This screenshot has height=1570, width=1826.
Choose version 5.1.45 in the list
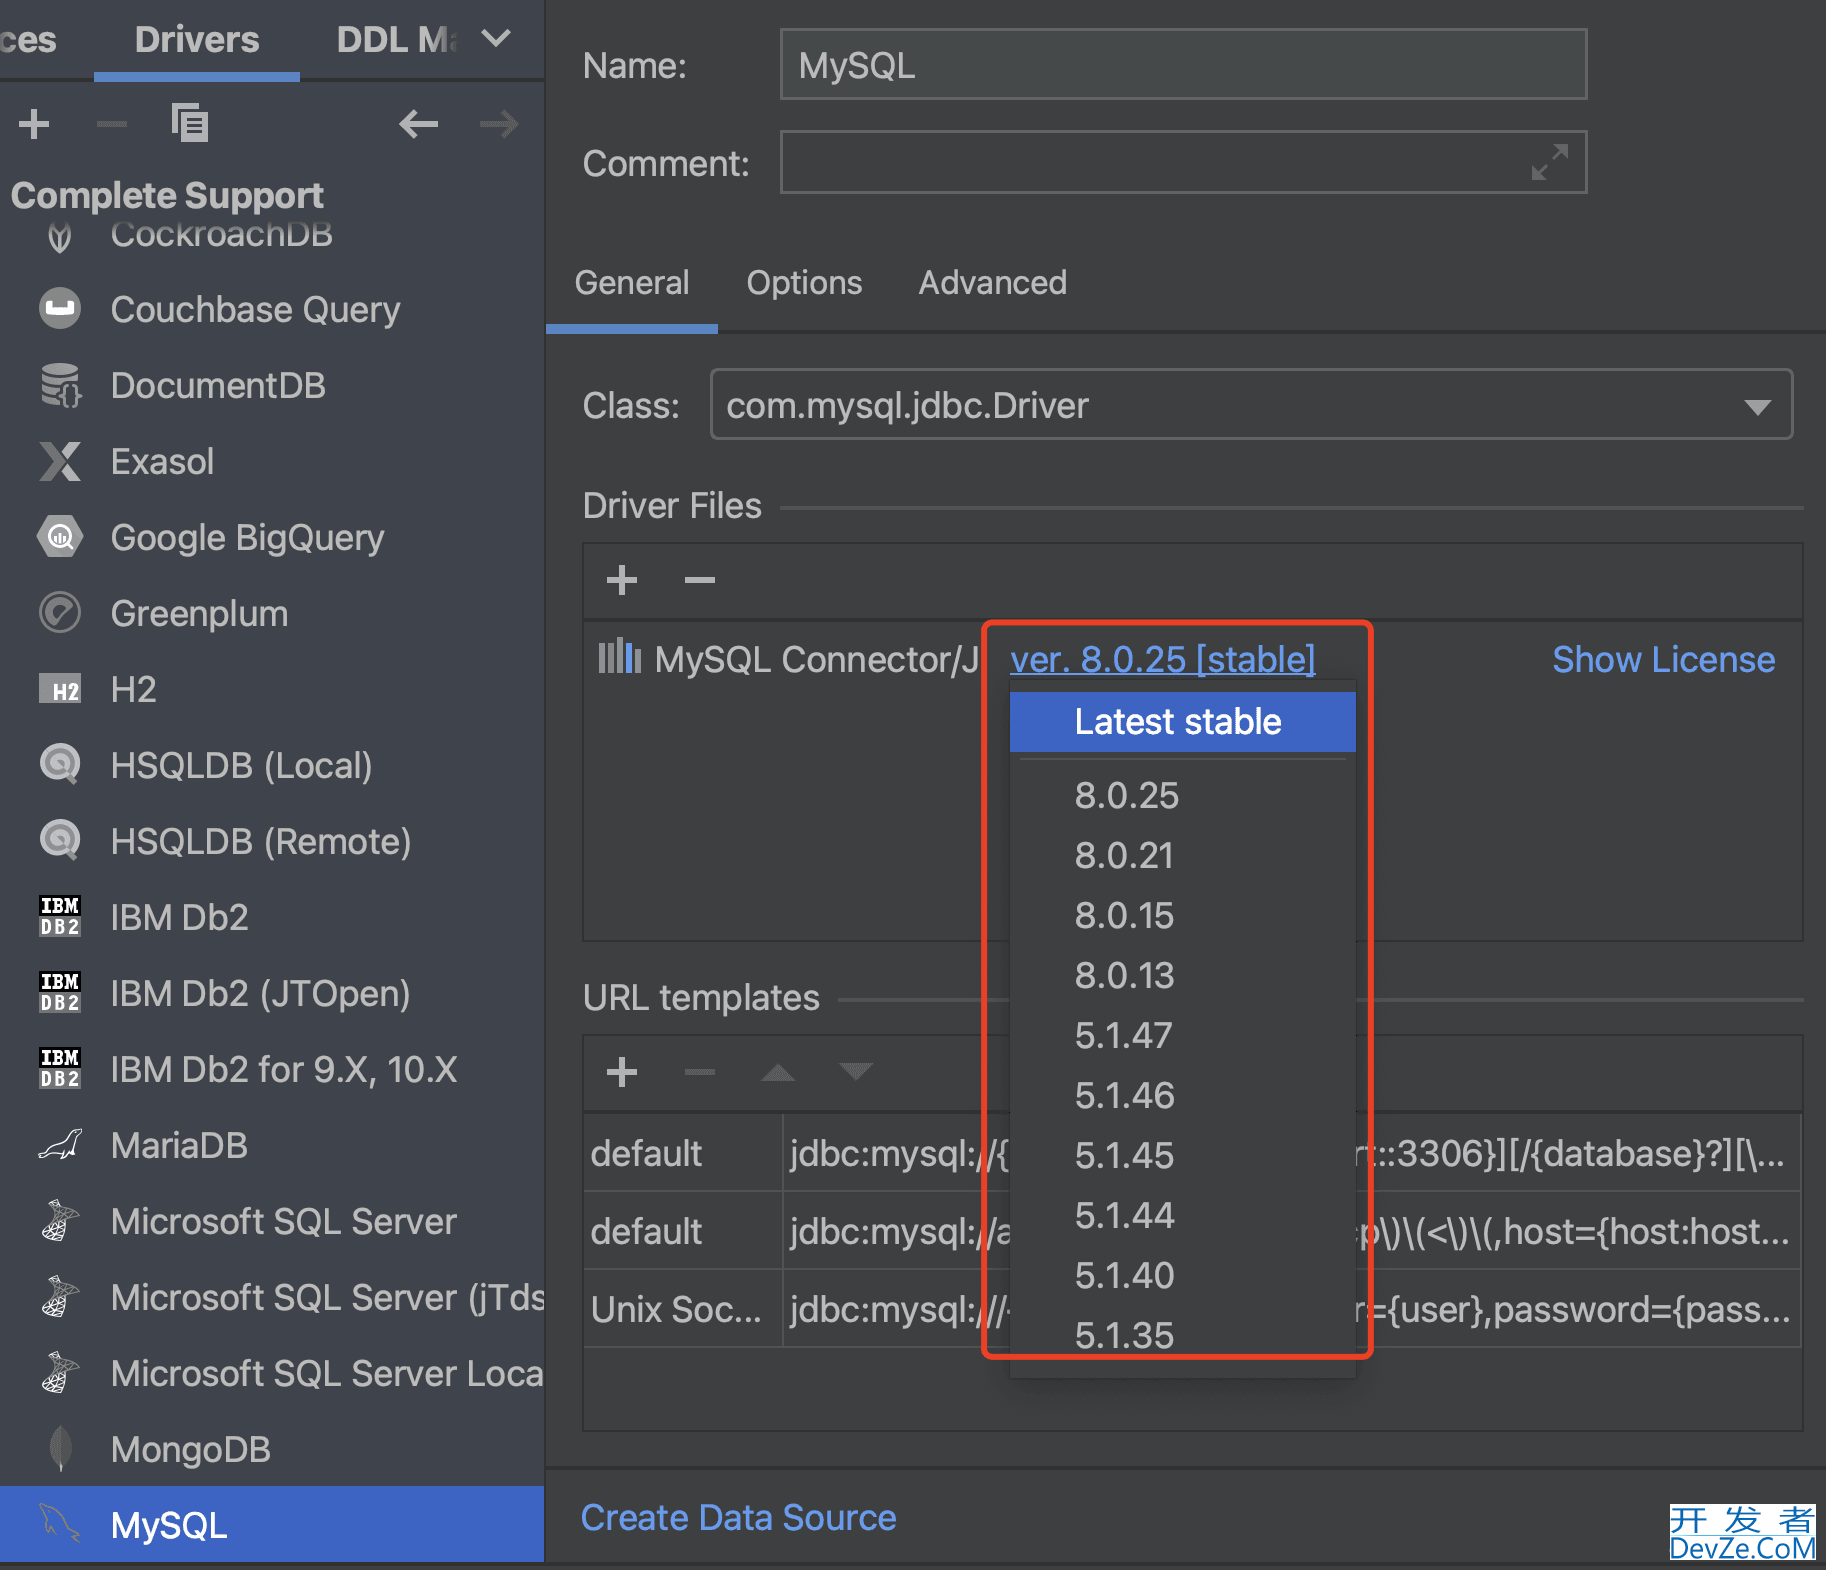pos(1182,1156)
